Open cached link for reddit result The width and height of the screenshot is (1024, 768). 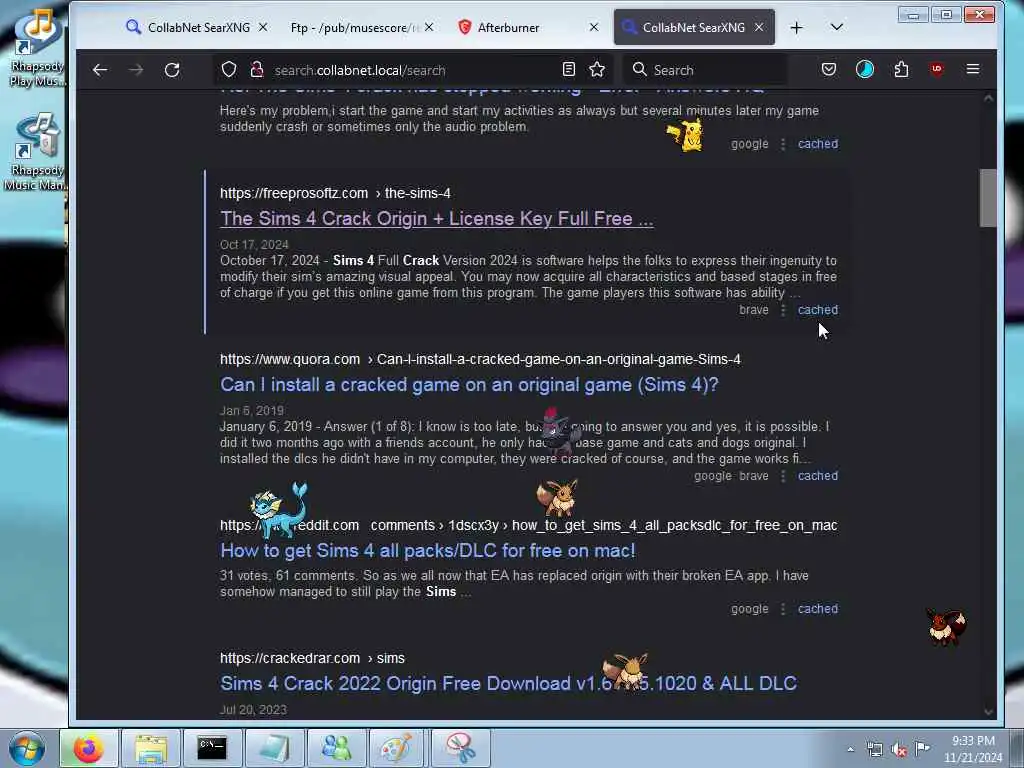pyautogui.click(x=818, y=609)
